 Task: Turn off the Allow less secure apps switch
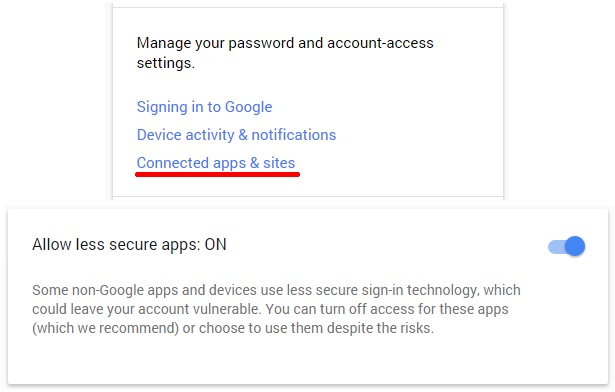pyautogui.click(x=566, y=246)
